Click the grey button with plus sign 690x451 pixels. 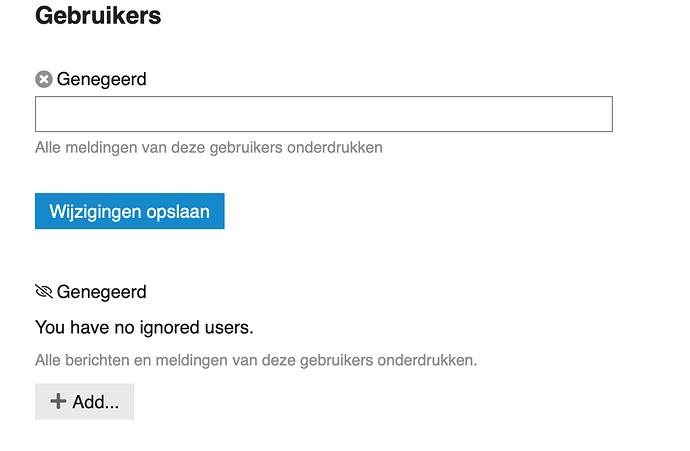tap(84, 401)
